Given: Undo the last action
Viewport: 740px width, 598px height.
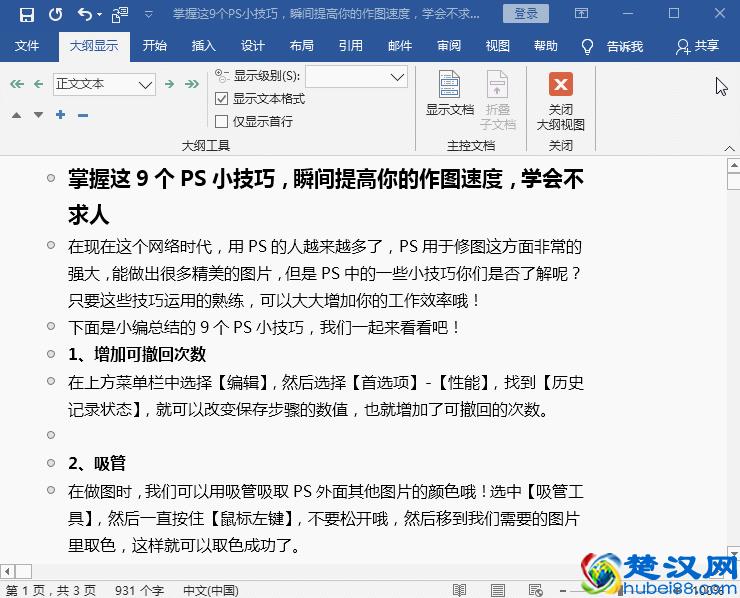Looking at the screenshot, I should [x=84, y=15].
